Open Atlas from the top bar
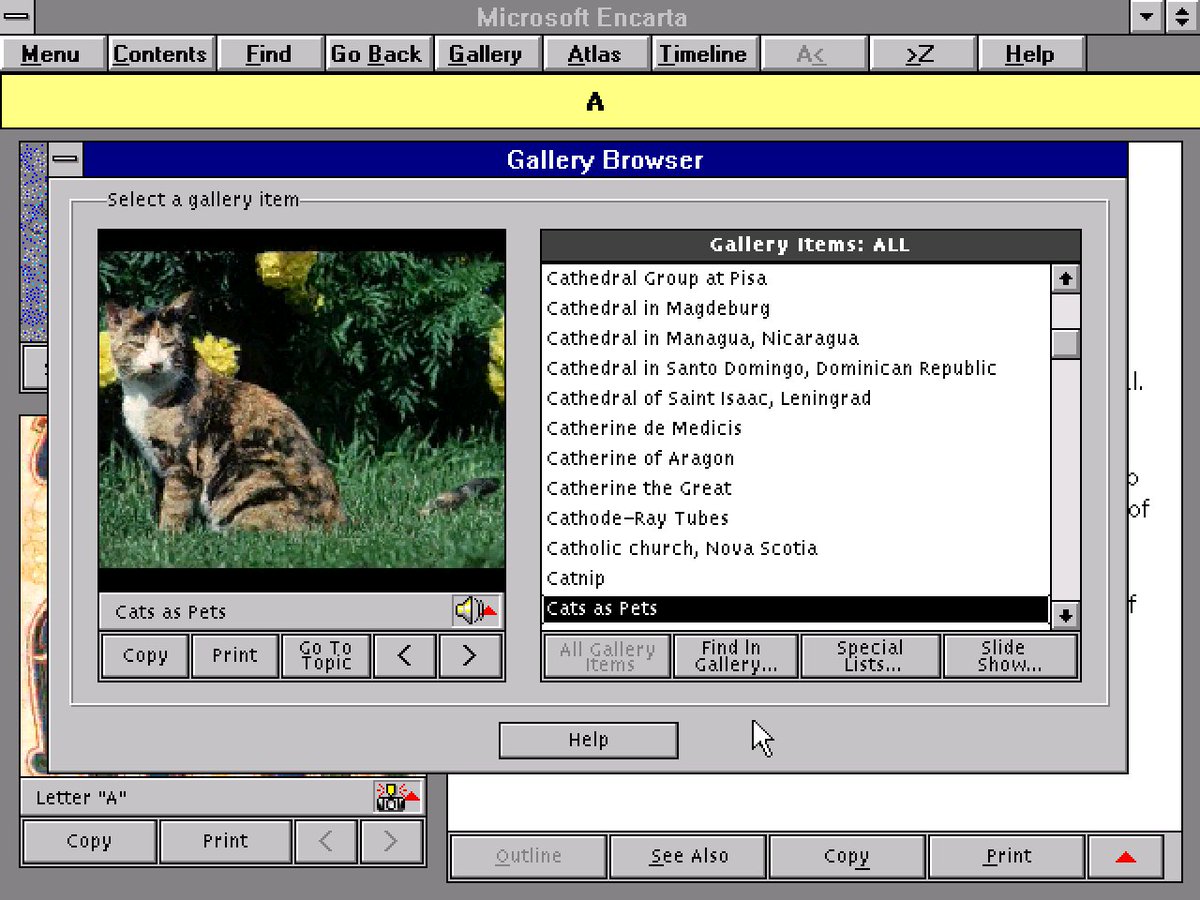Screen dimensions: 1200x900 595,54
